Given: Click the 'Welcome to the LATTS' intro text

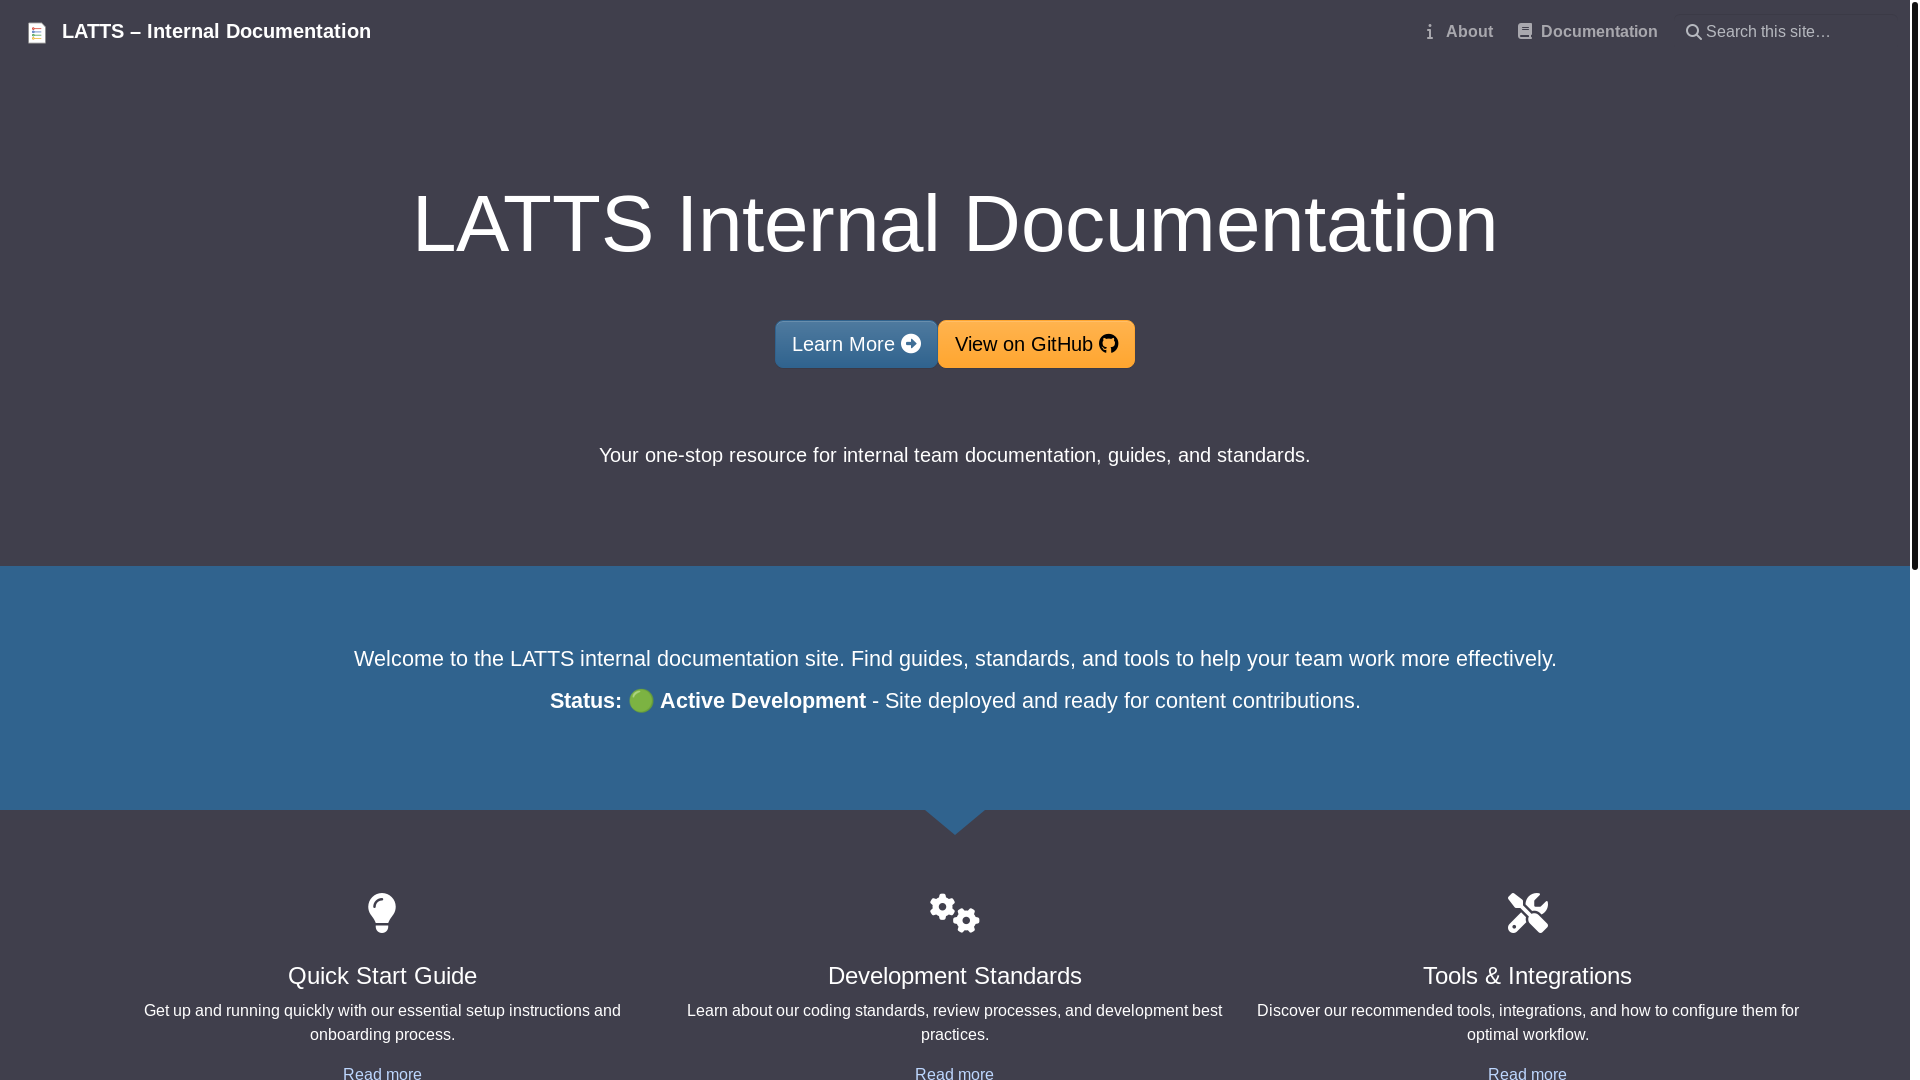Looking at the screenshot, I should tap(955, 659).
